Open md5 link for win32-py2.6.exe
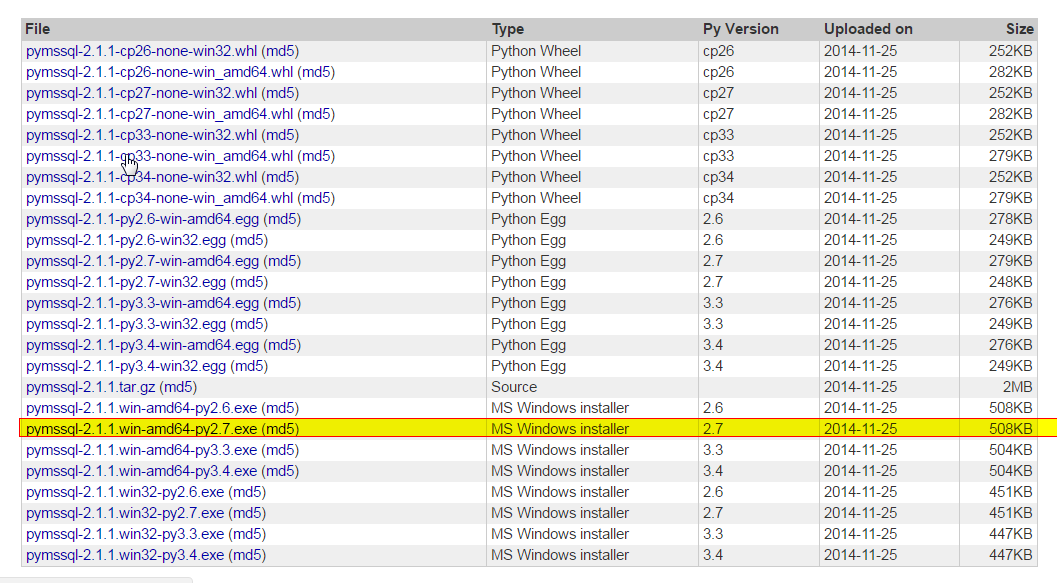Viewport: 1057px width, 583px height. pos(247,492)
